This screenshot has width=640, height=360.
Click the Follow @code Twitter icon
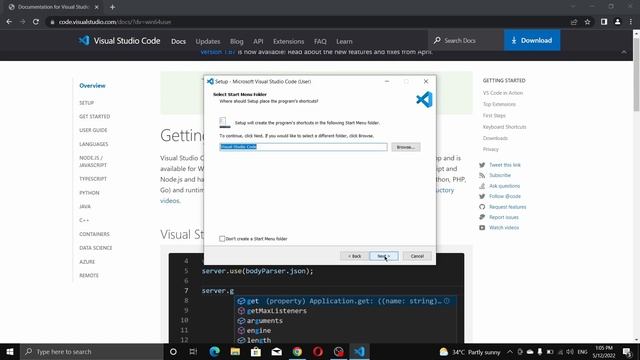coord(482,196)
